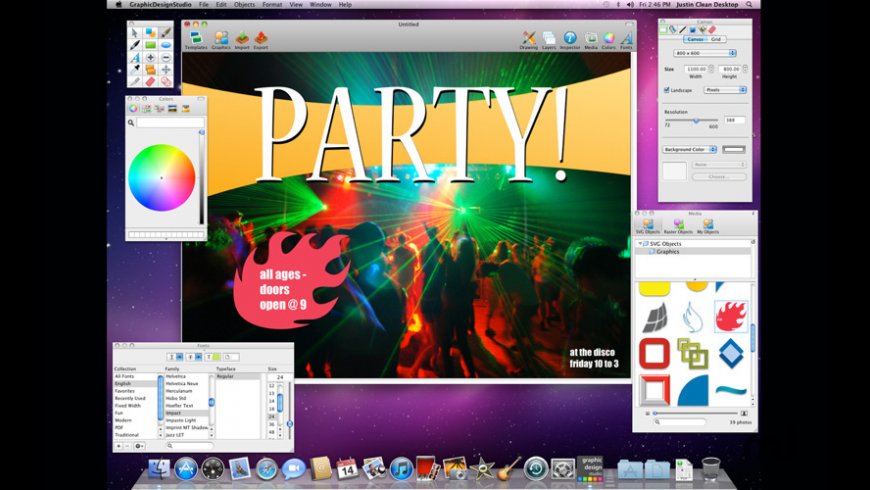Choose the Favorites font collection
The height and width of the screenshot is (490, 870).
125,391
